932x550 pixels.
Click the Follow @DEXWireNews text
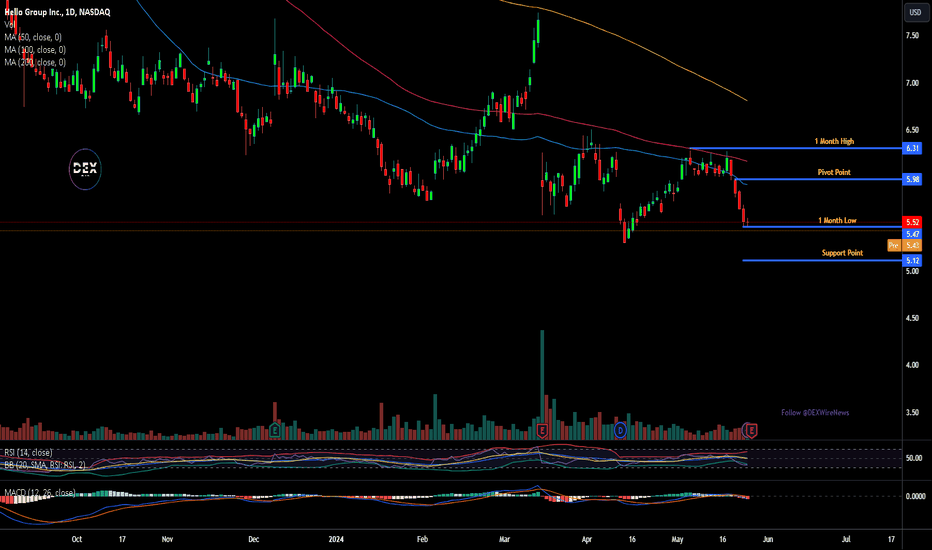(x=815, y=413)
